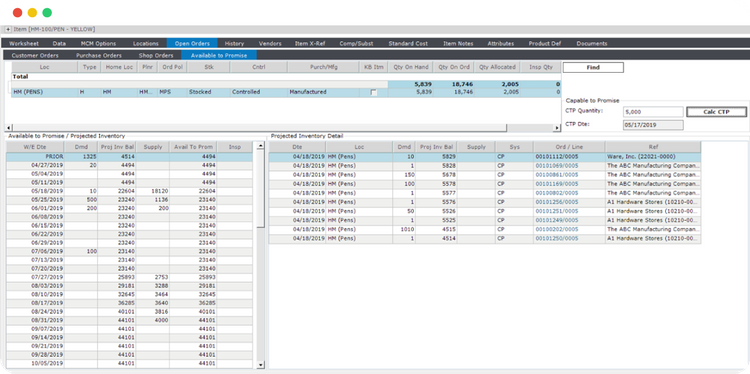Switch to the Data tab
Viewport: 750px width, 374px height.
(59, 43)
